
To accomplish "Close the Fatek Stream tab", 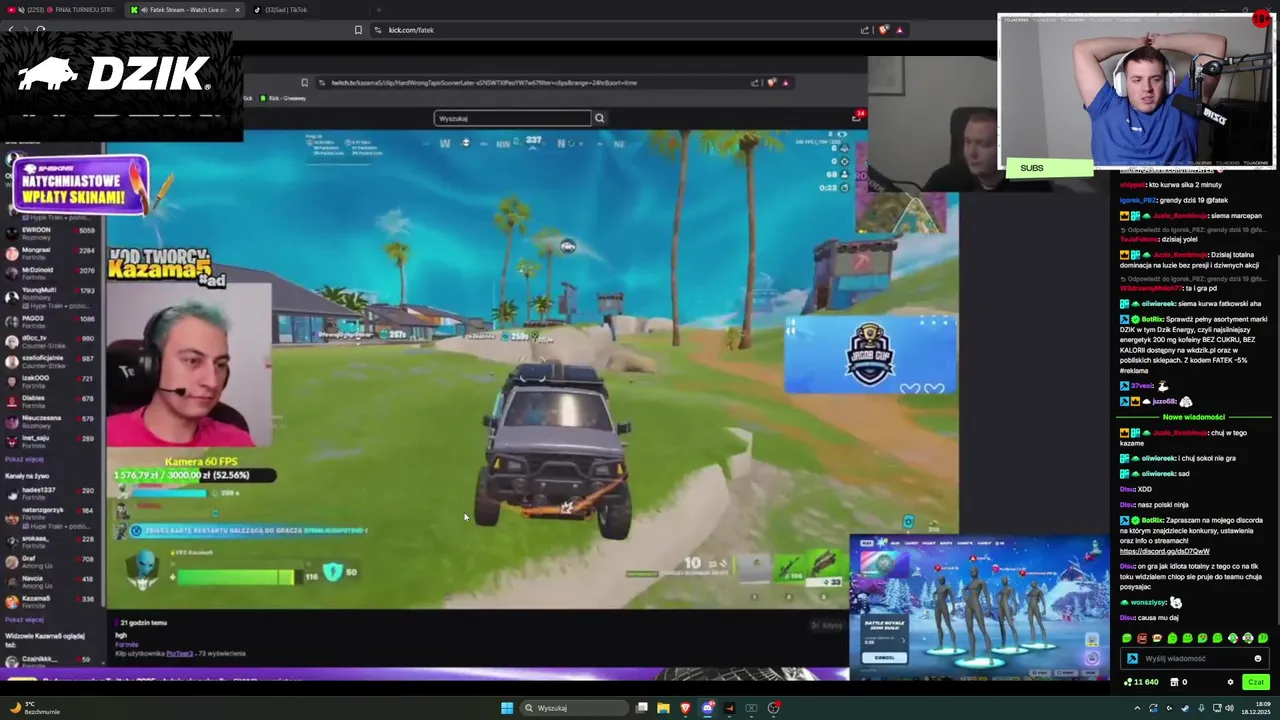I will tap(237, 10).
